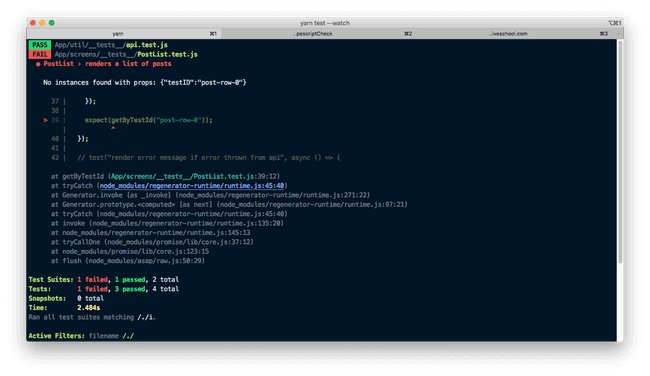Image resolution: width=650 pixels, height=376 pixels.
Task: Add a new tab with plus button
Action: click(x=618, y=34)
